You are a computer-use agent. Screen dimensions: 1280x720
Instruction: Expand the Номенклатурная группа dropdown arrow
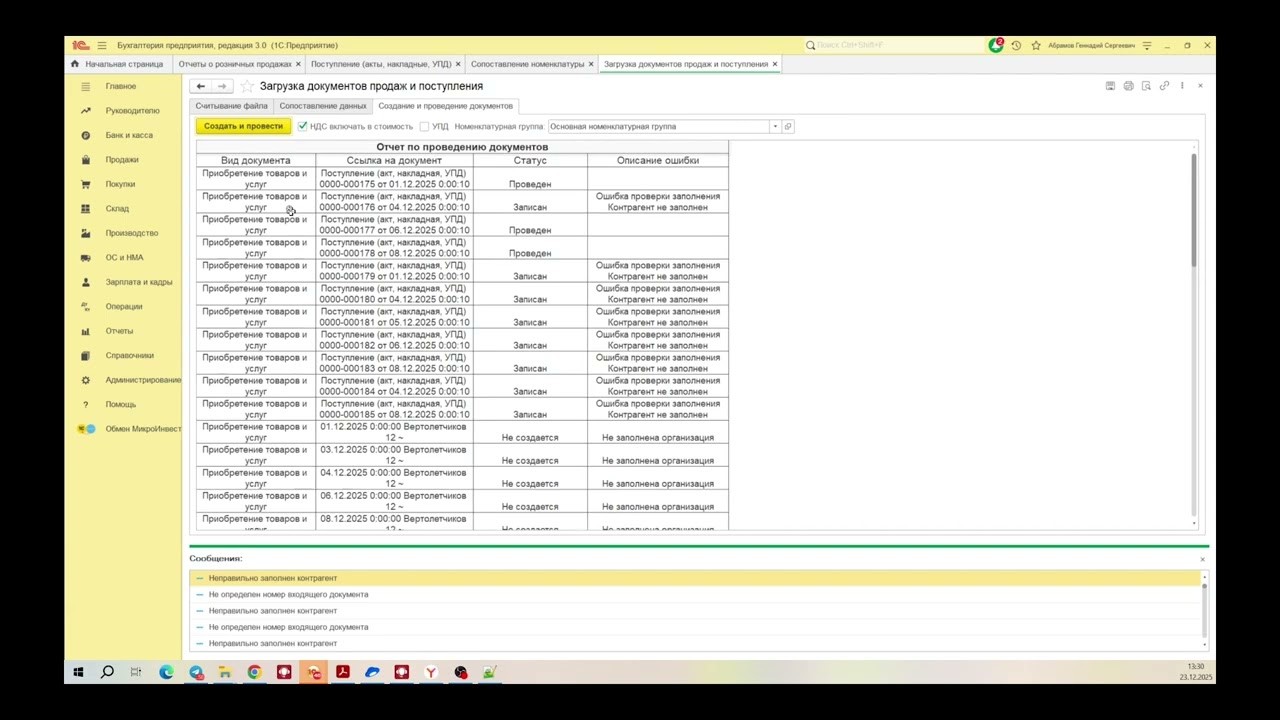[x=774, y=126]
